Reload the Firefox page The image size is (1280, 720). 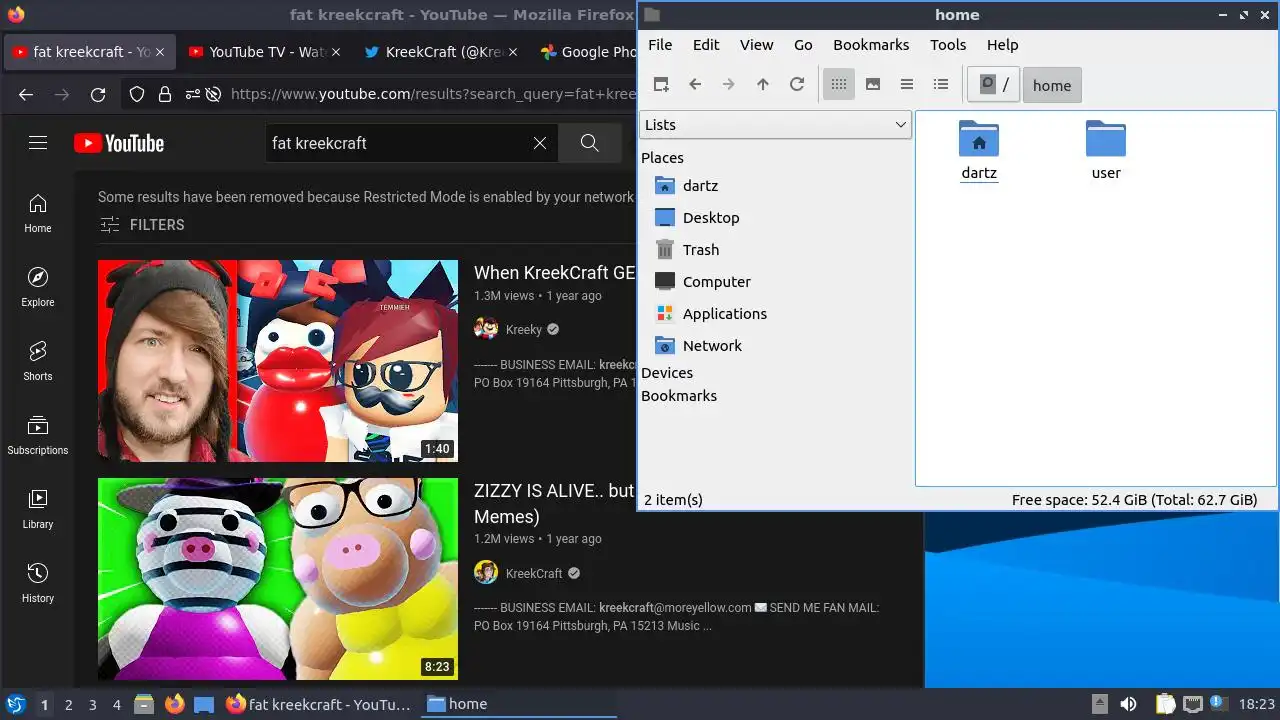coord(98,95)
